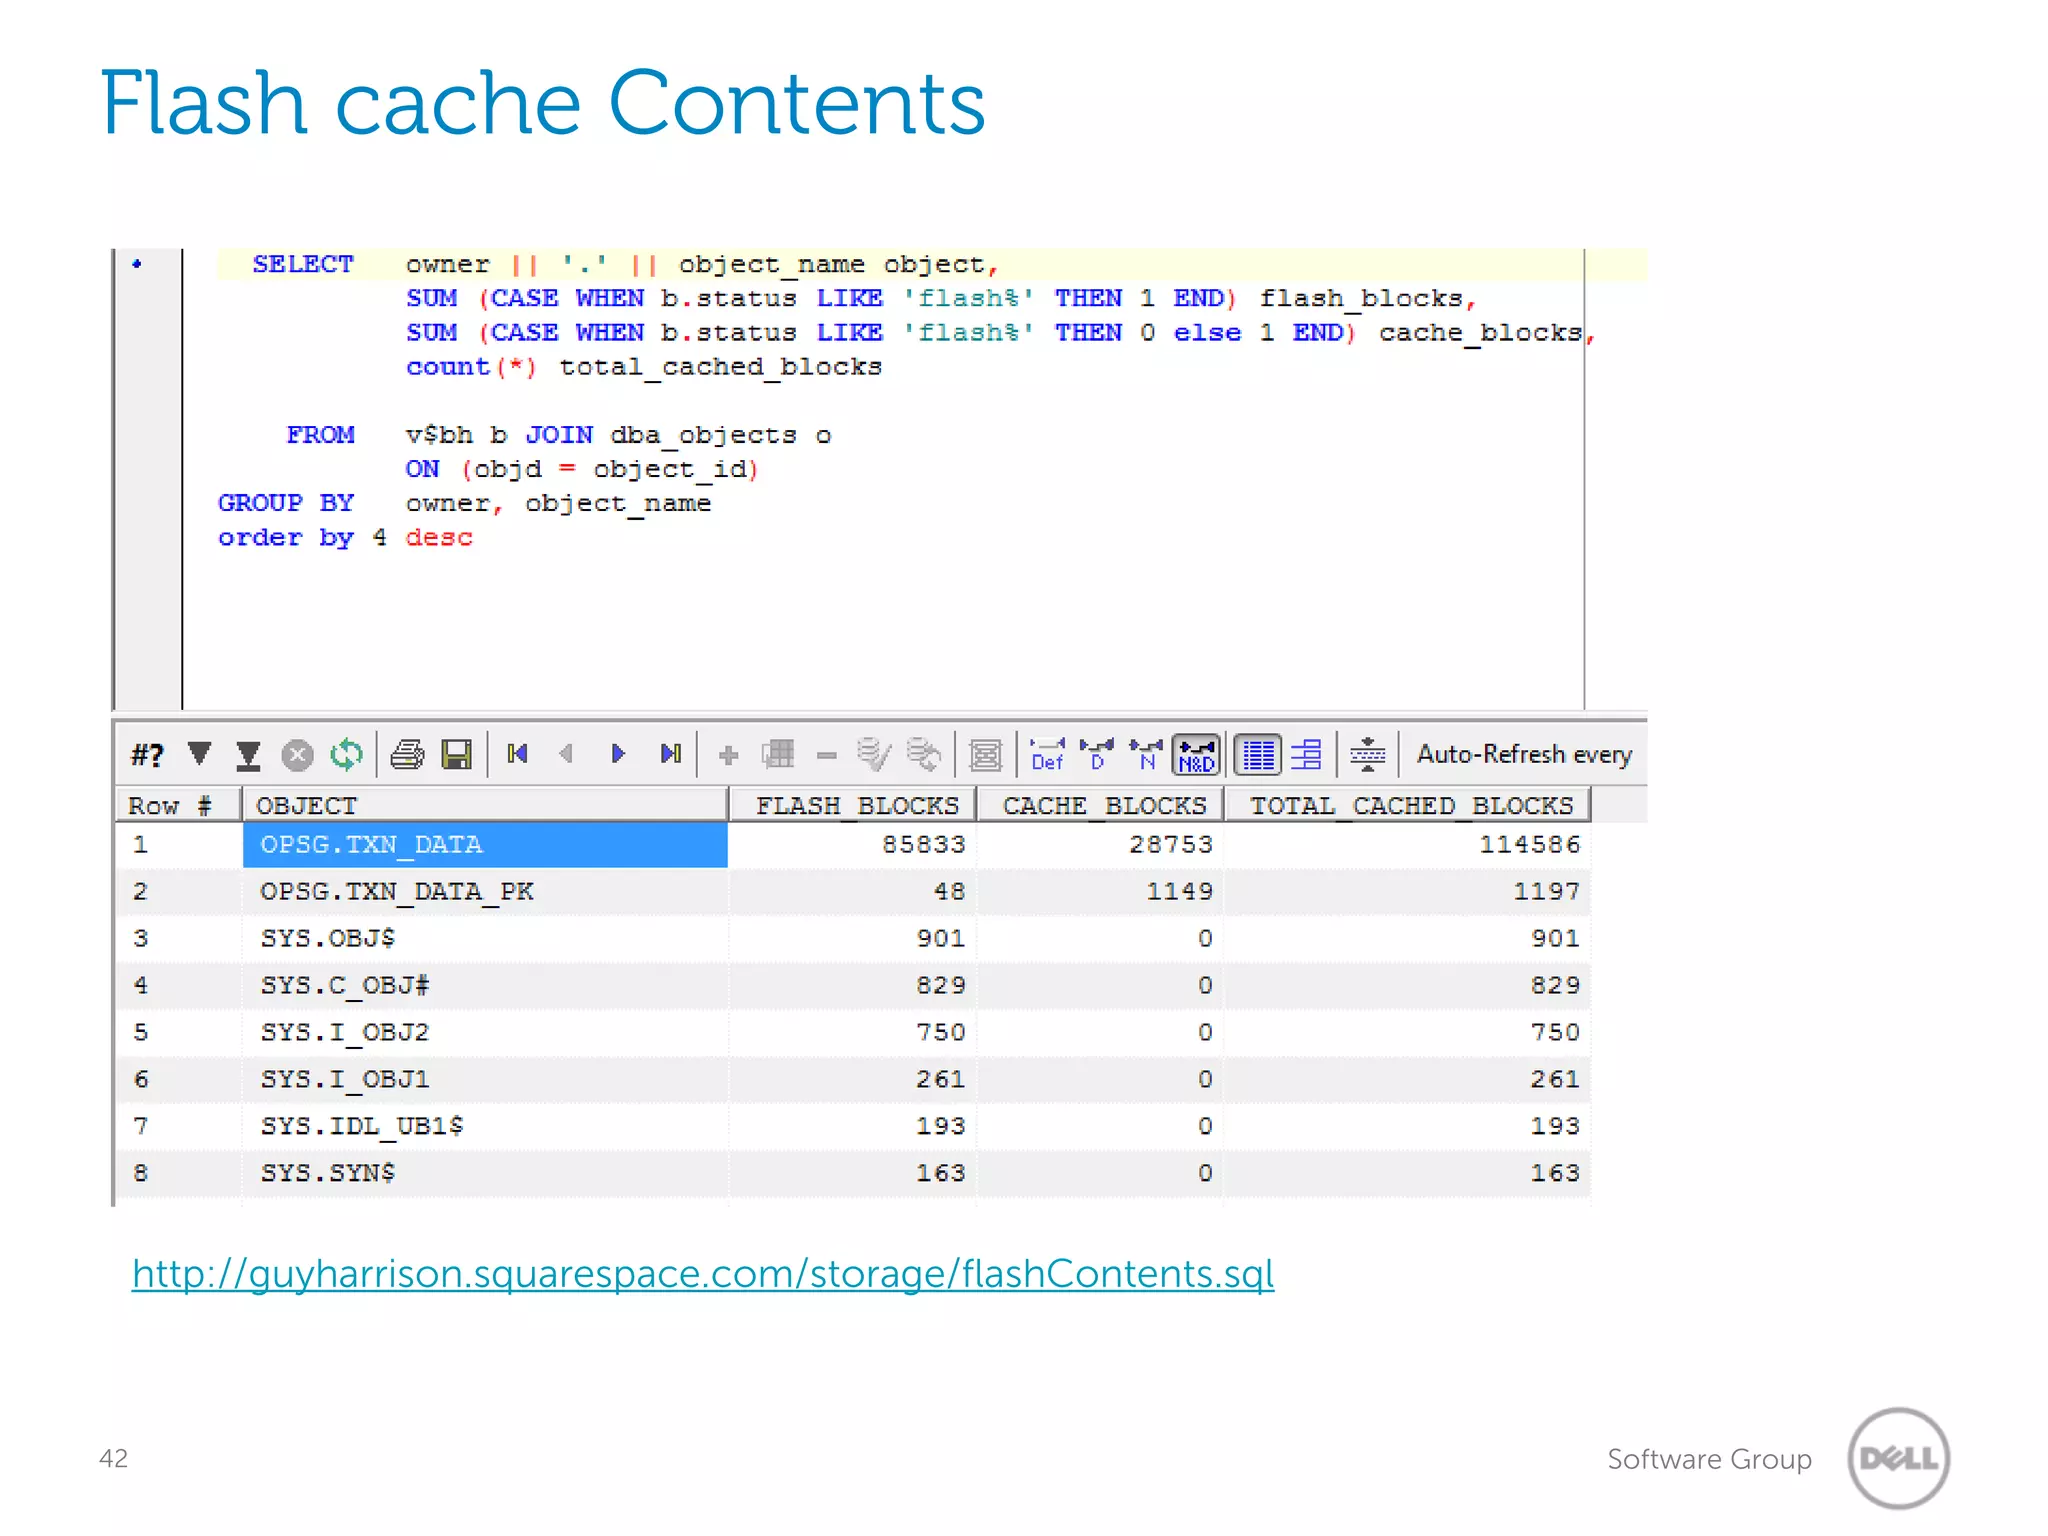Click the desc keyword in editor
The height and width of the screenshot is (1536, 2048).
(x=439, y=537)
